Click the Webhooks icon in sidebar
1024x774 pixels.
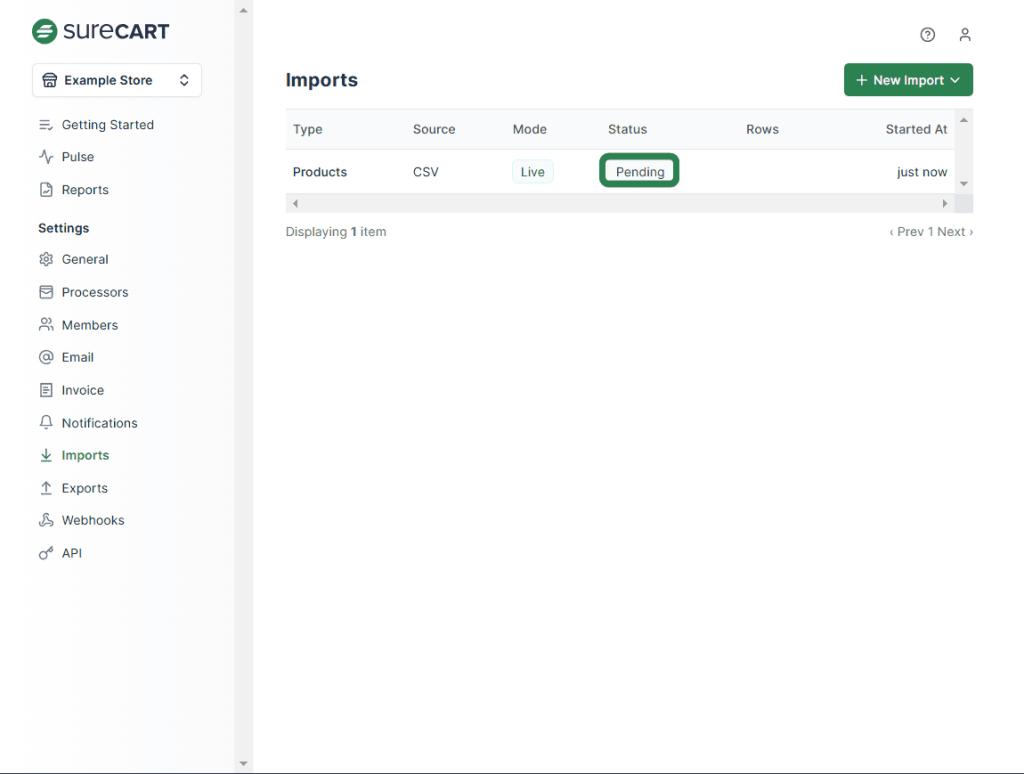(x=46, y=520)
